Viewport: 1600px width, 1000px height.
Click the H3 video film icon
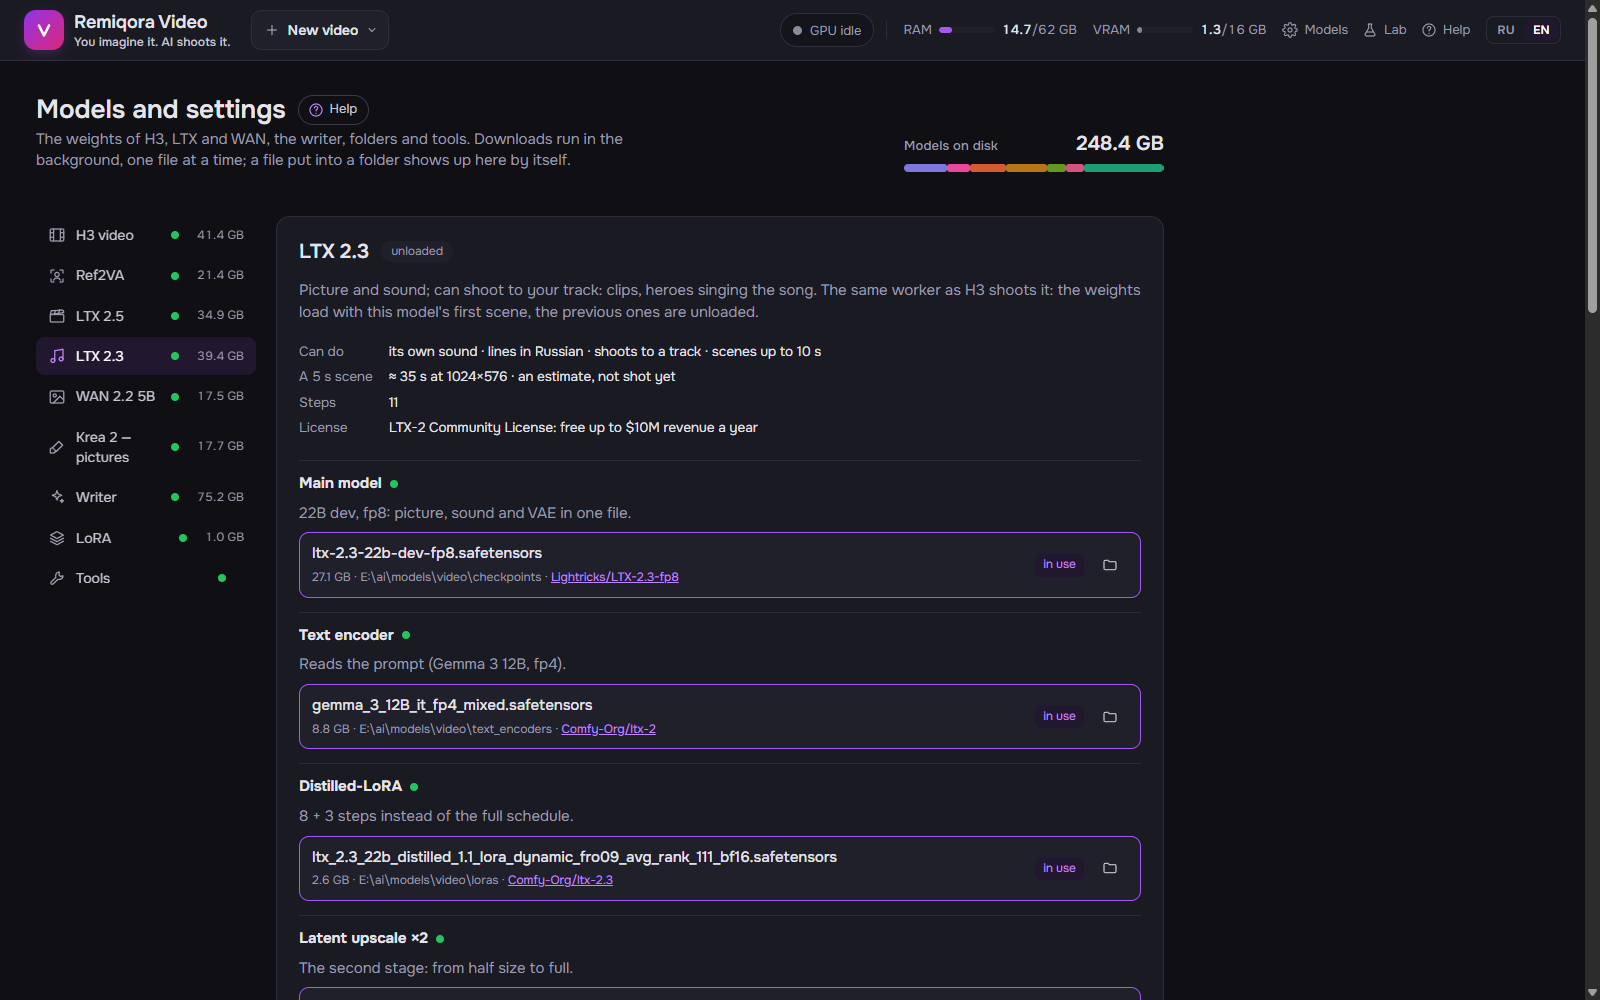pos(57,235)
